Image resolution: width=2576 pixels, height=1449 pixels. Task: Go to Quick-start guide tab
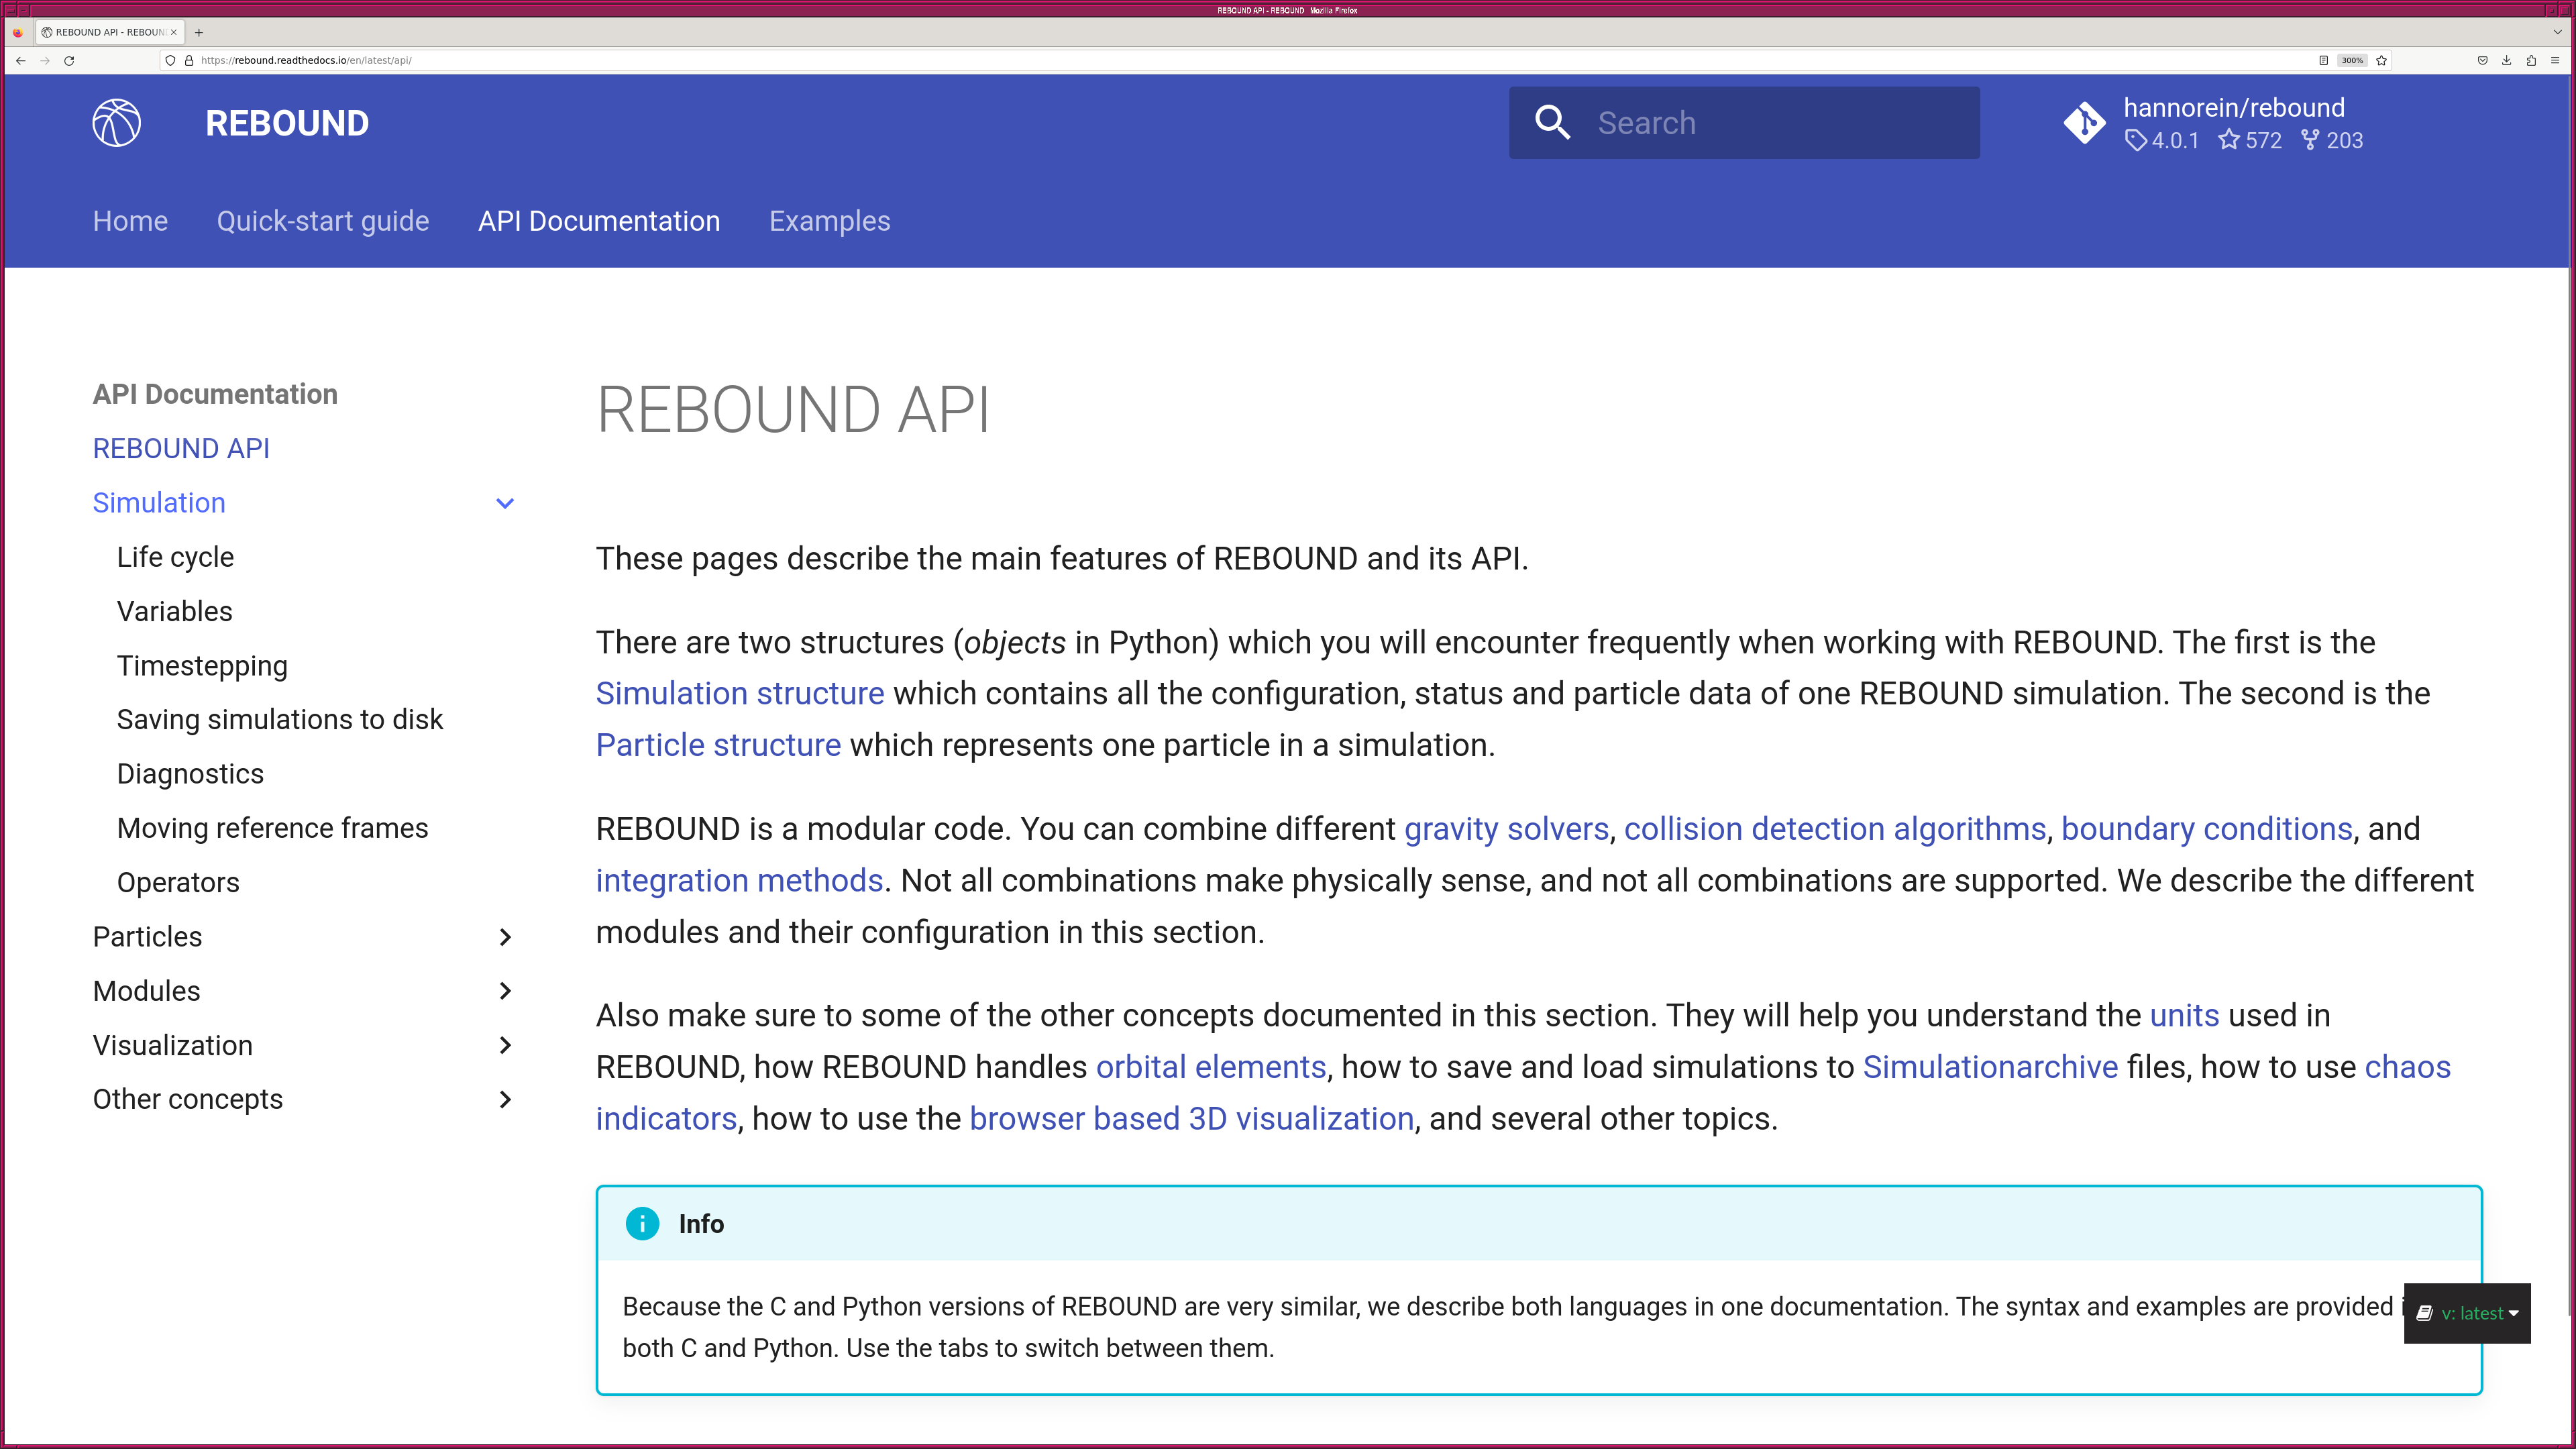(322, 221)
